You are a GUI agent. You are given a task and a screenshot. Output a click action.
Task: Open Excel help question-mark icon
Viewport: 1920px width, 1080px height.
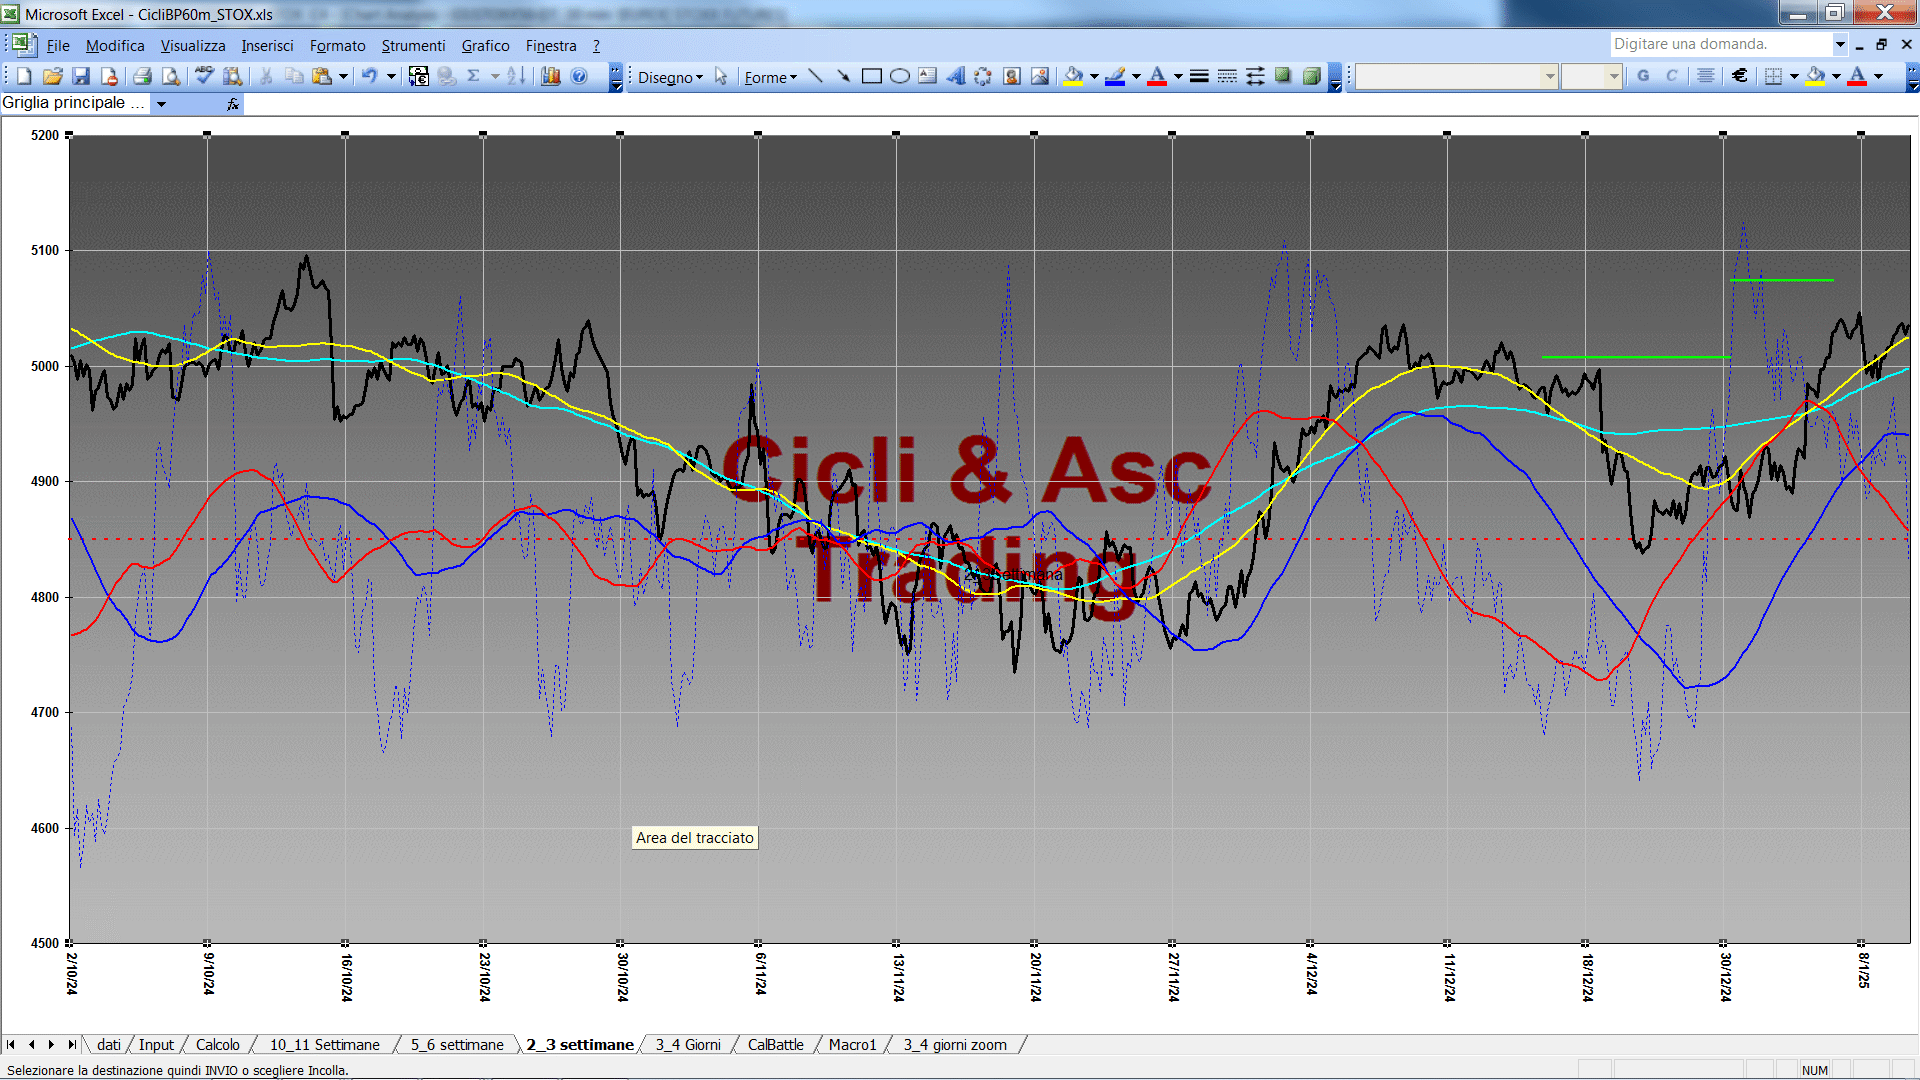[579, 76]
